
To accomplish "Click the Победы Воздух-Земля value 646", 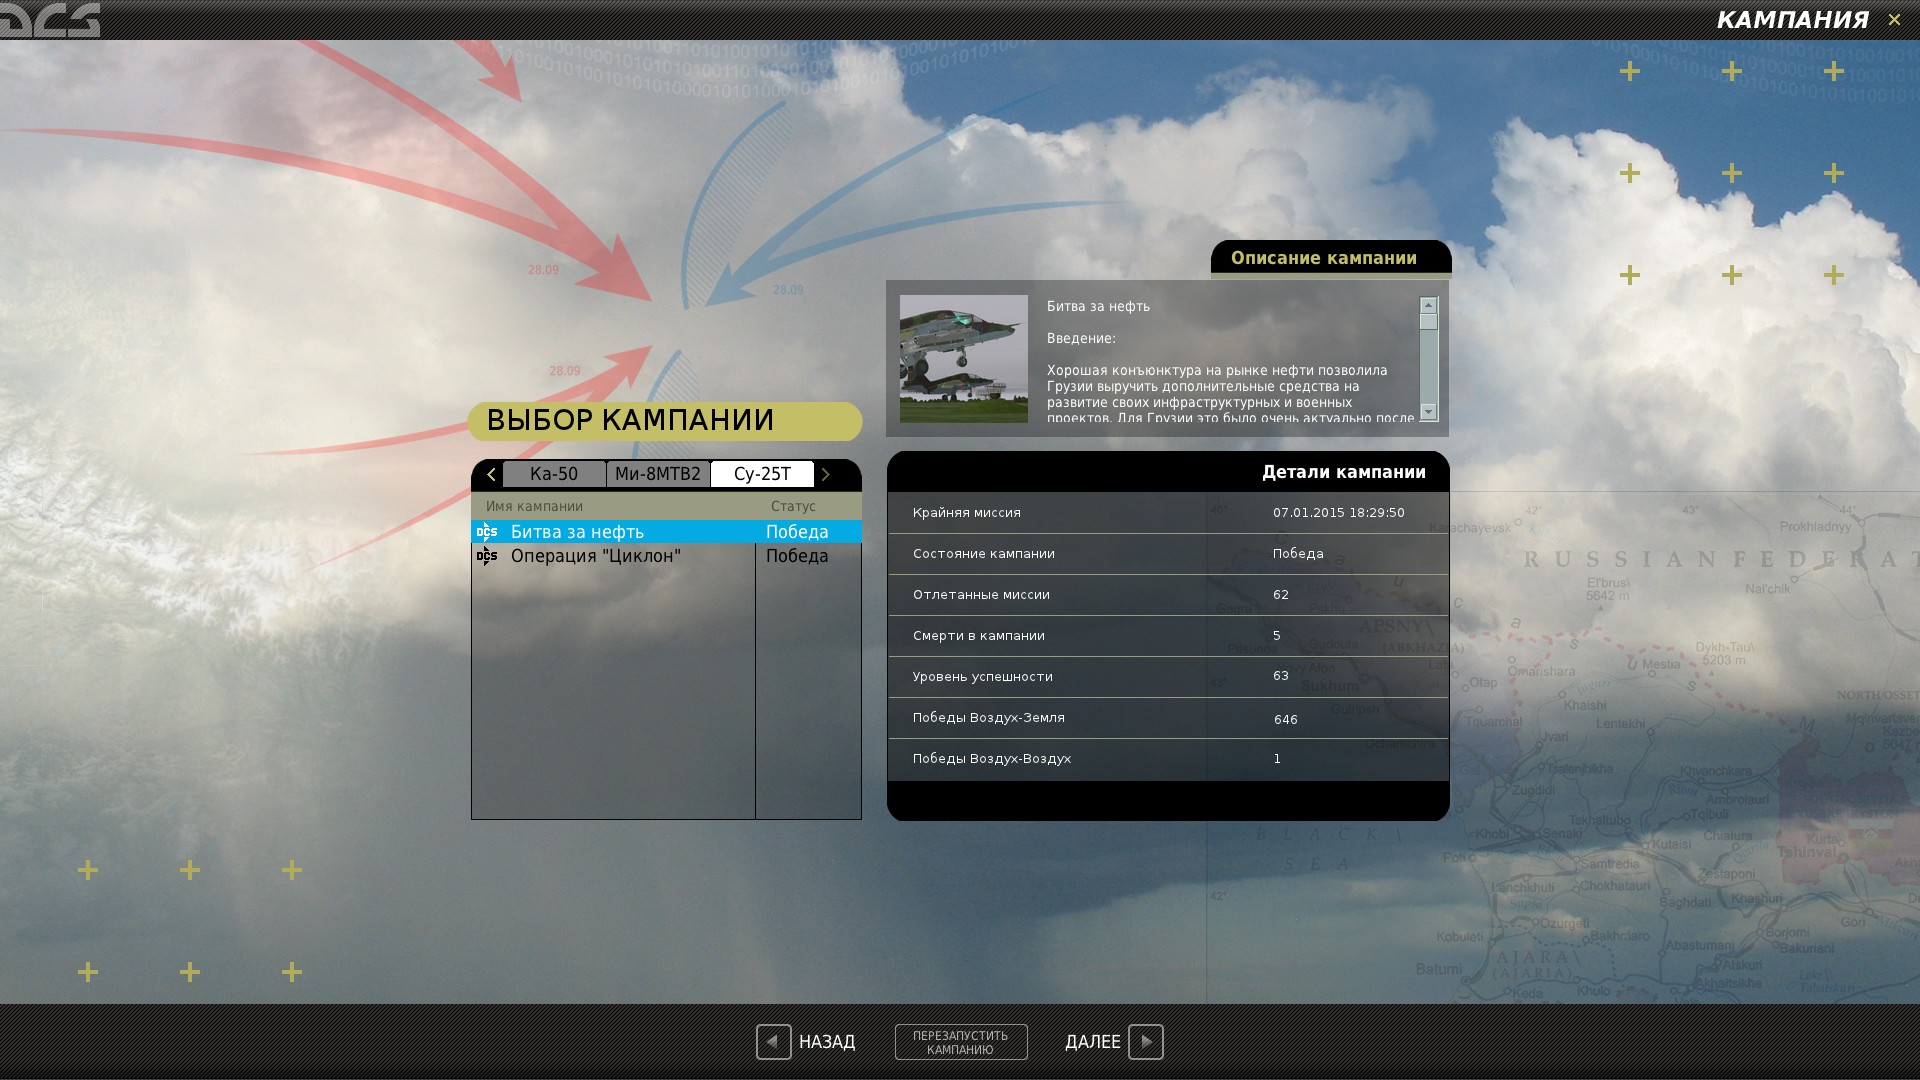I will tap(1286, 719).
